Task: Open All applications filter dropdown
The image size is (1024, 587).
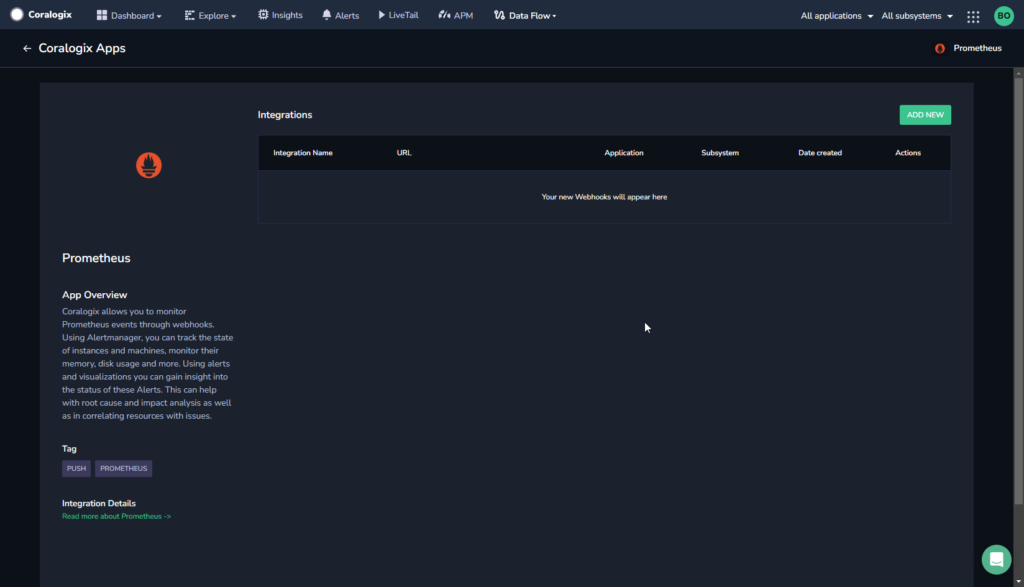Action: 837,16
